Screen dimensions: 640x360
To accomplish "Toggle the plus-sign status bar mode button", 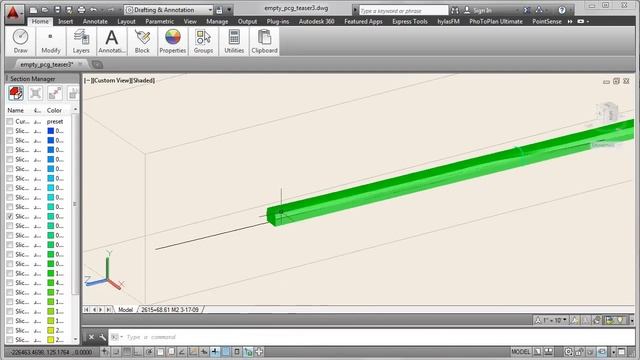I will point(215,352).
